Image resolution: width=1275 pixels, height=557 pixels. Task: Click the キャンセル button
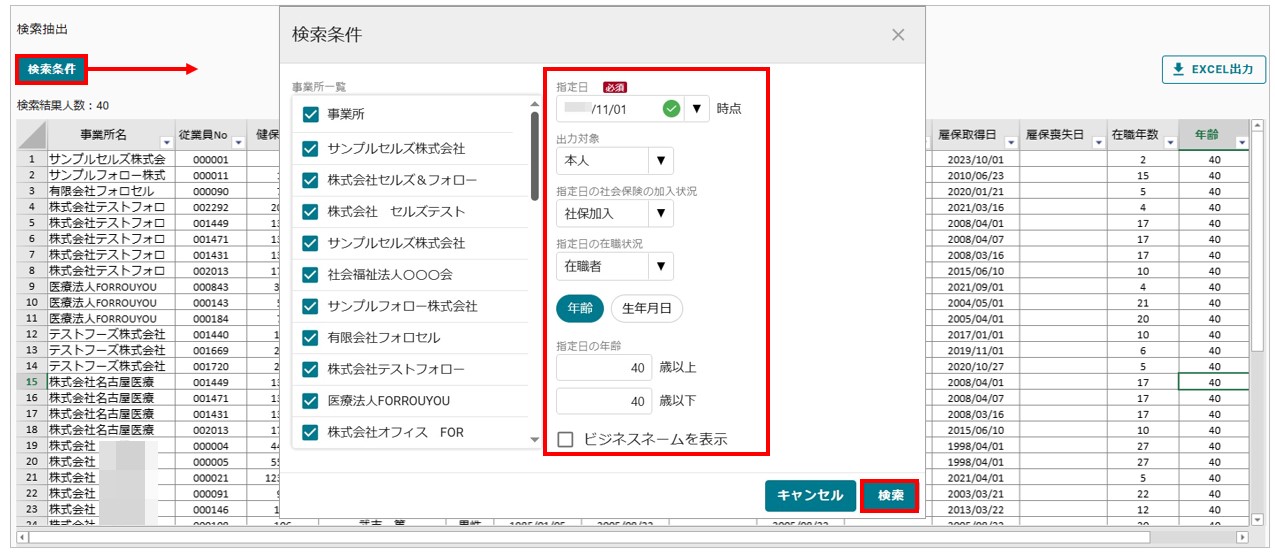(810, 496)
